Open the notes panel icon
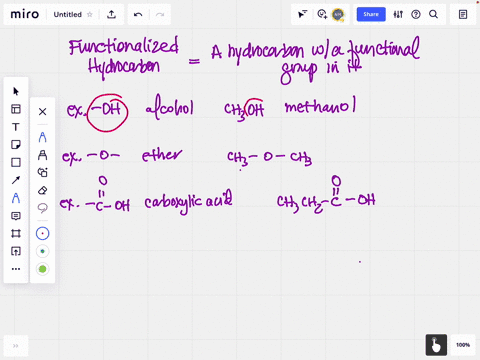 click(463, 14)
